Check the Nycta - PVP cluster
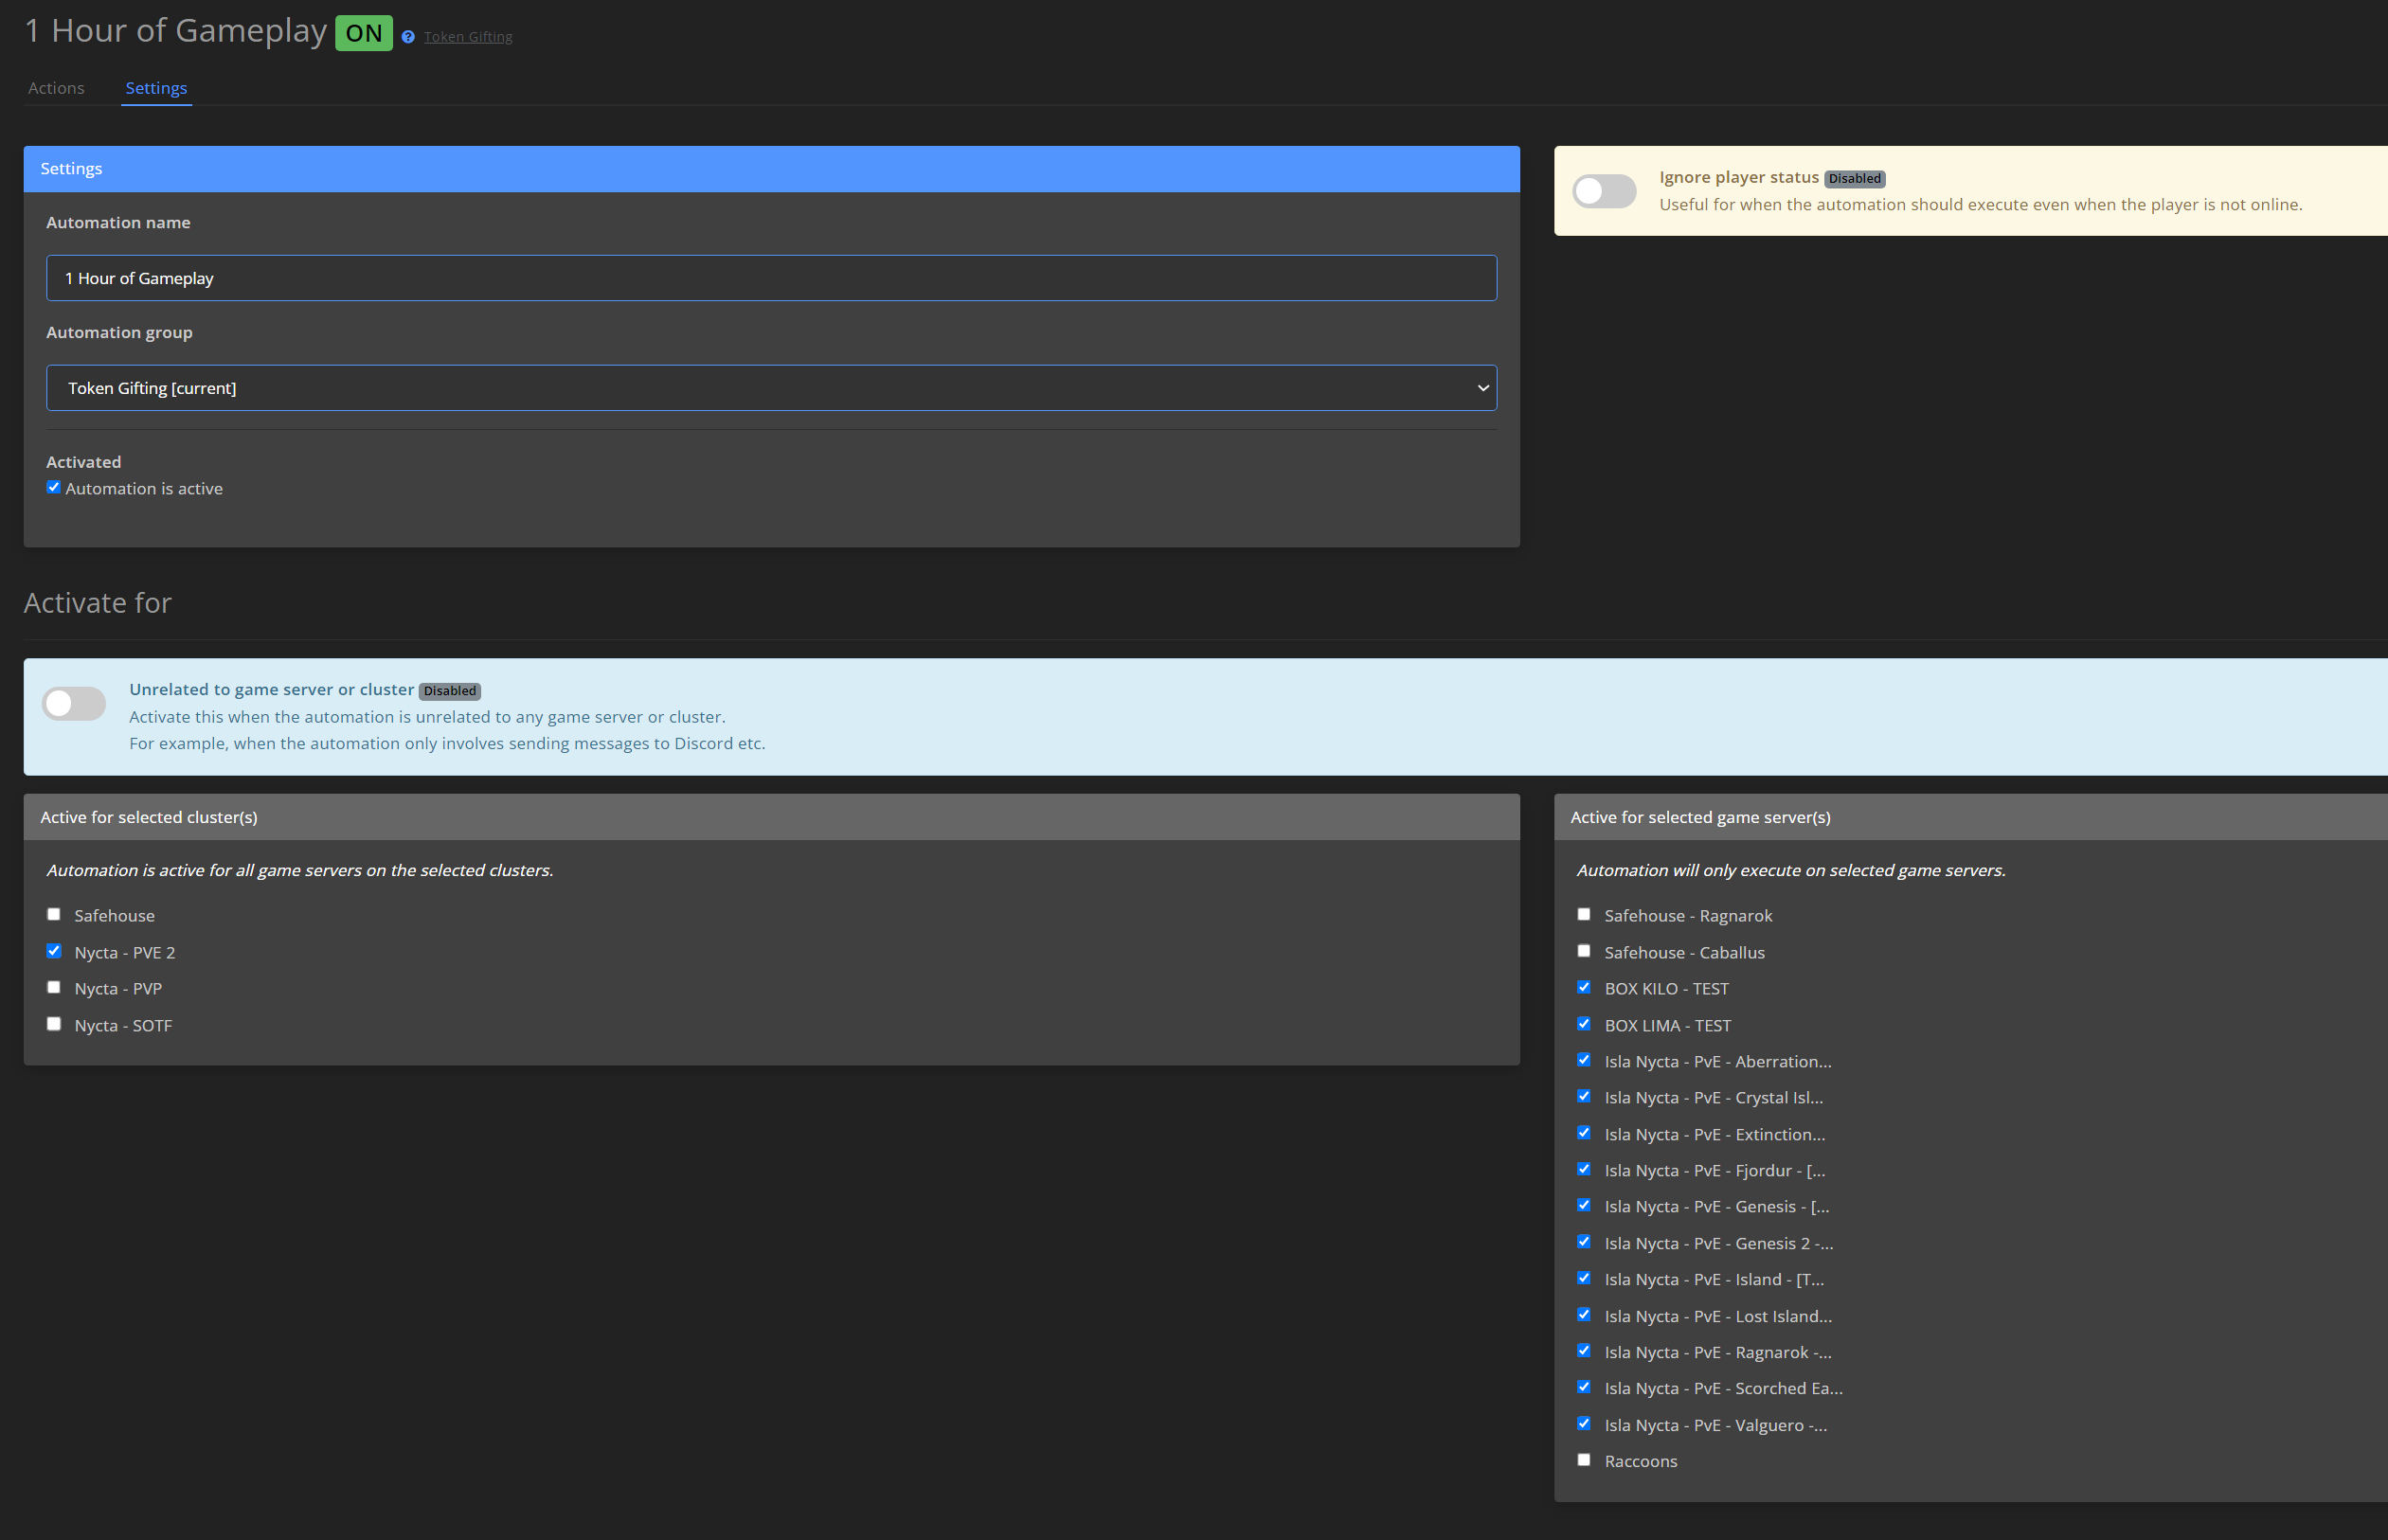This screenshot has height=1540, width=2388. [54, 987]
